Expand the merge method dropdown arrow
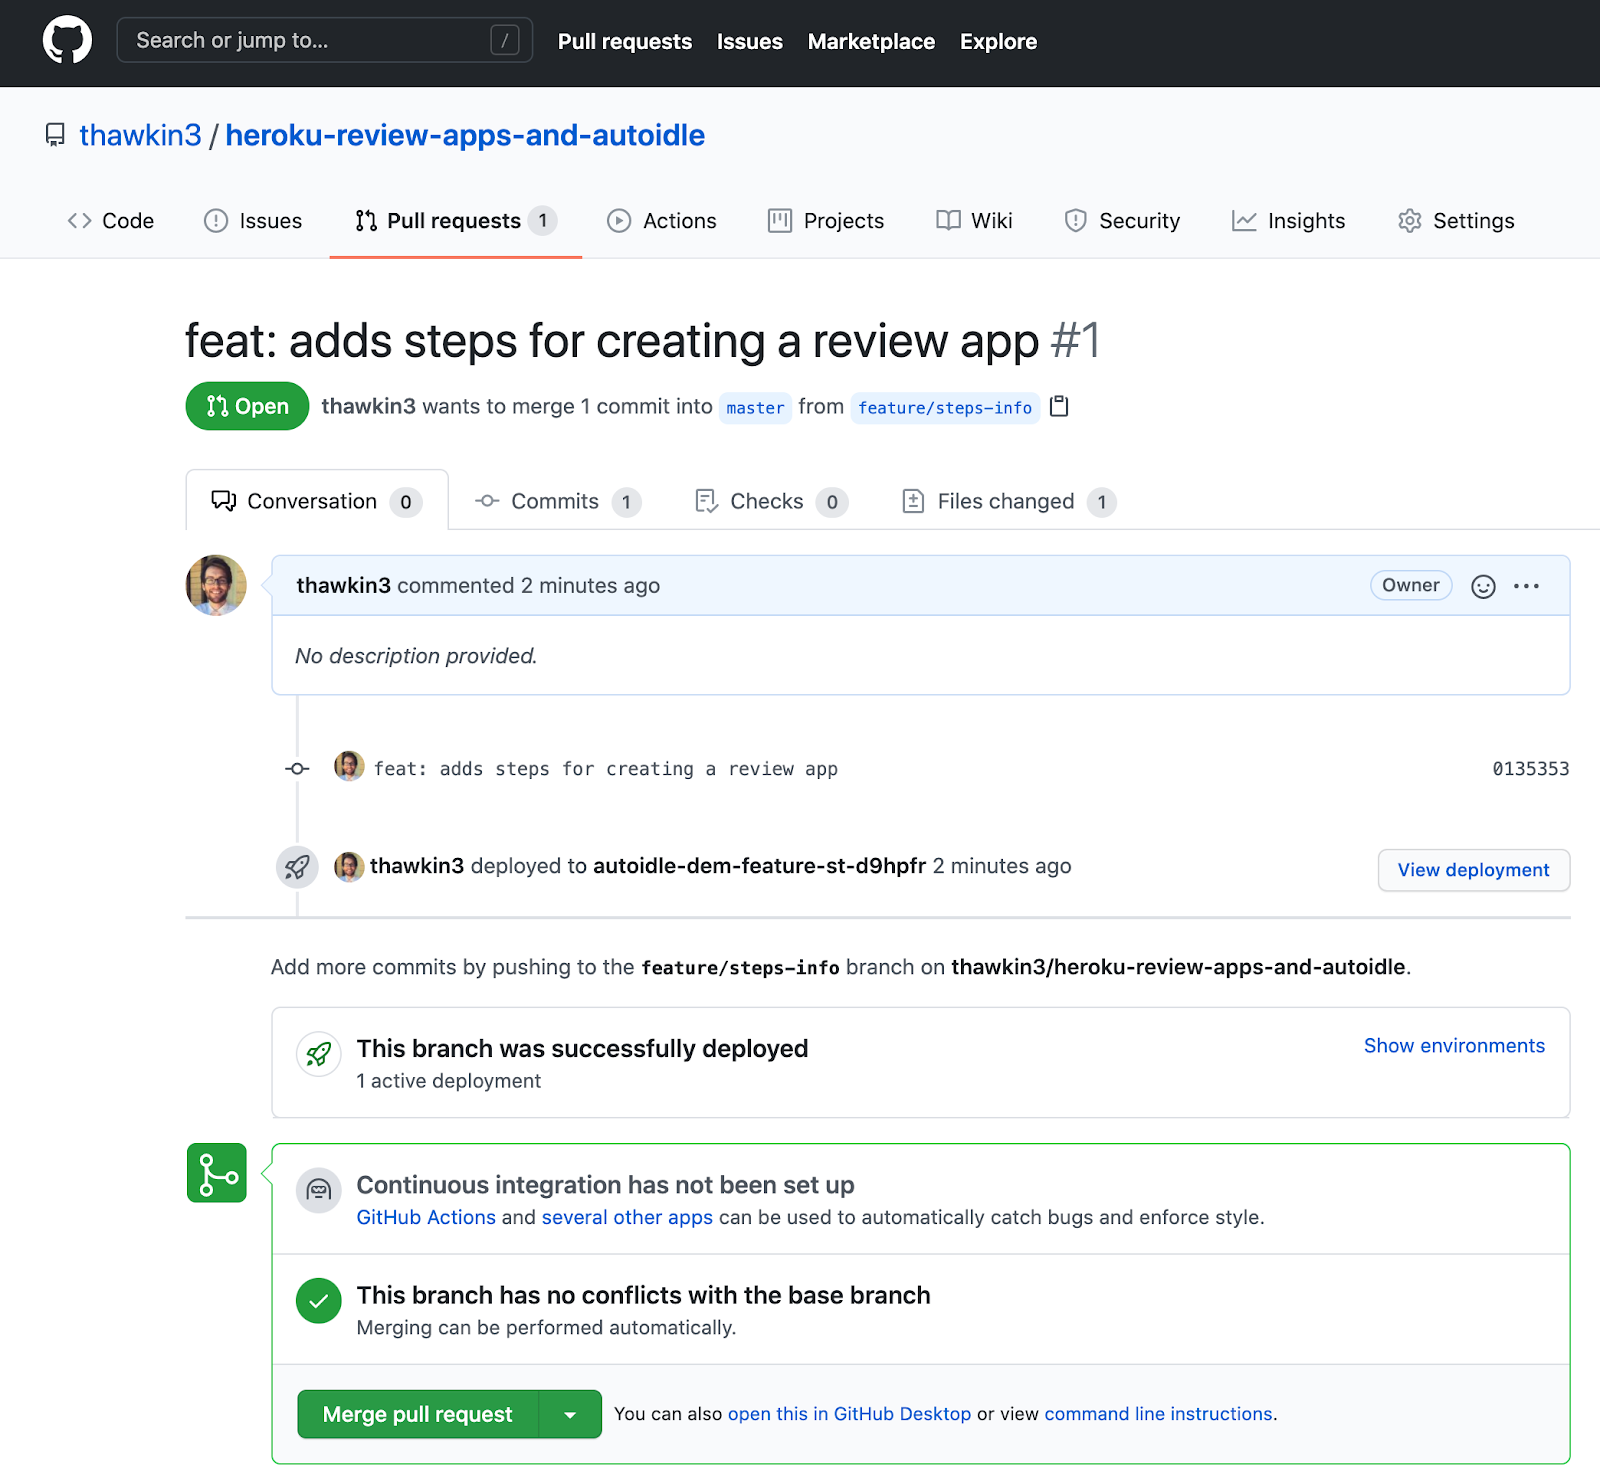 point(570,1414)
